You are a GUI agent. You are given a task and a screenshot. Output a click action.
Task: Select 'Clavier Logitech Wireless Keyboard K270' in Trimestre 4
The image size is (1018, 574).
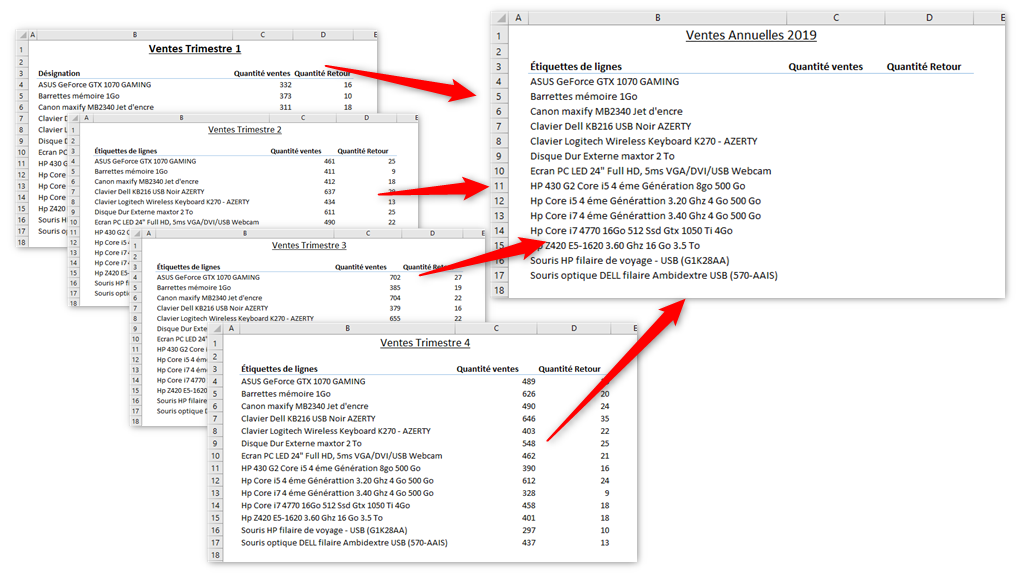[336, 431]
